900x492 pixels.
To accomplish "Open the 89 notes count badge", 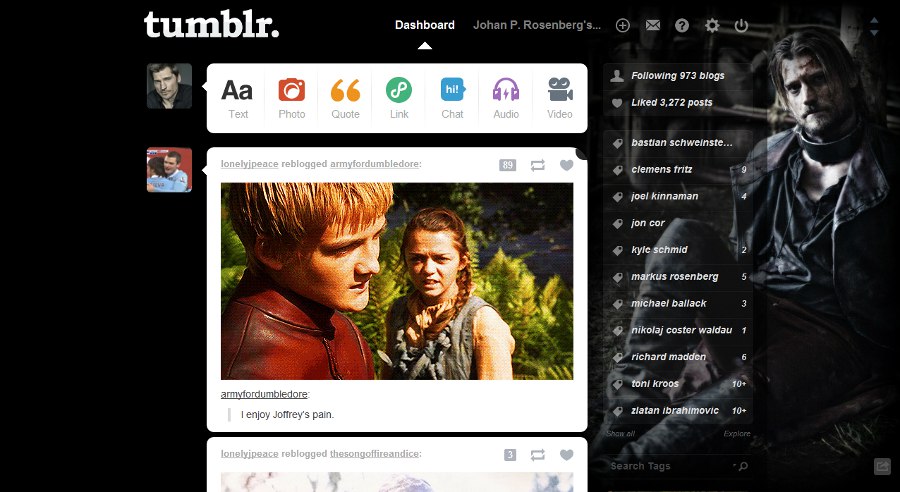I will 507,165.
